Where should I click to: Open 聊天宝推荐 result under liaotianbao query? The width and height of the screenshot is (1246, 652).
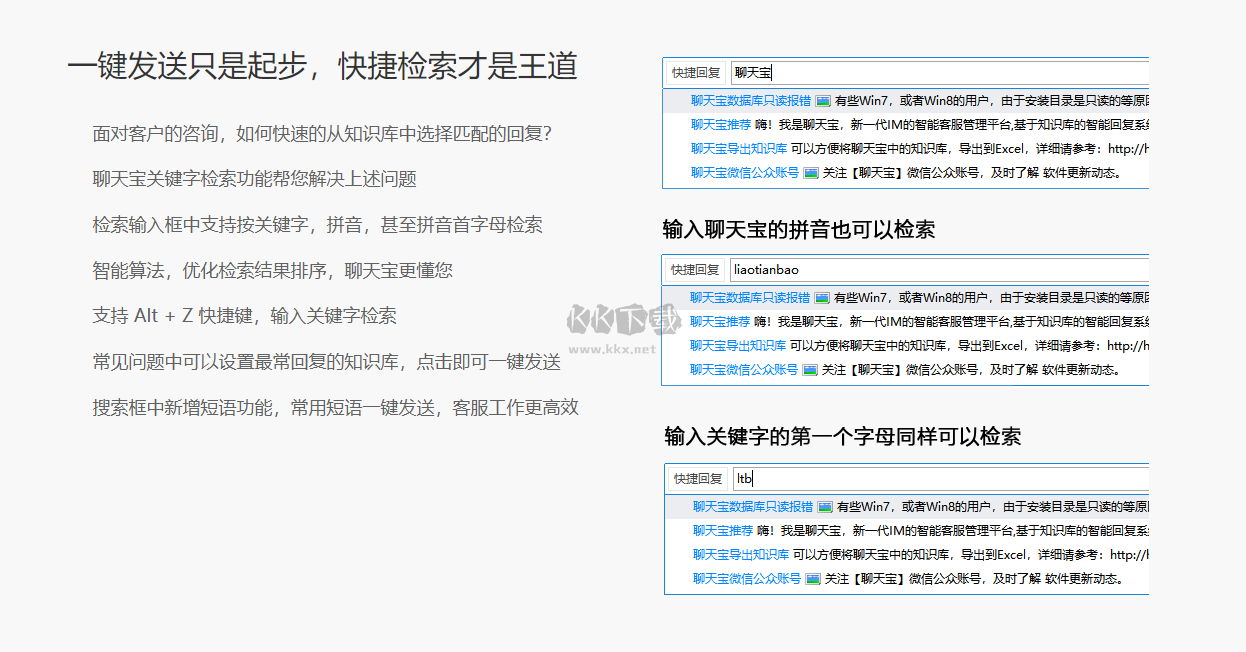tap(720, 322)
